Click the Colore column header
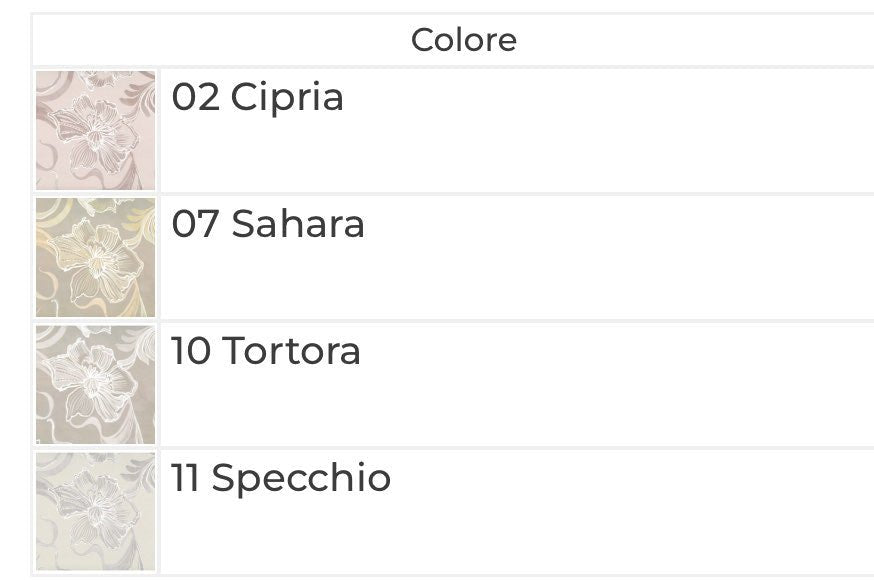Screen dimensions: 874x580 click(464, 40)
